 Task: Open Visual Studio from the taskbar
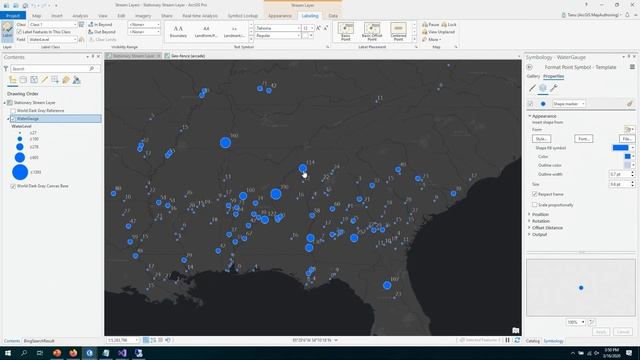122,353
